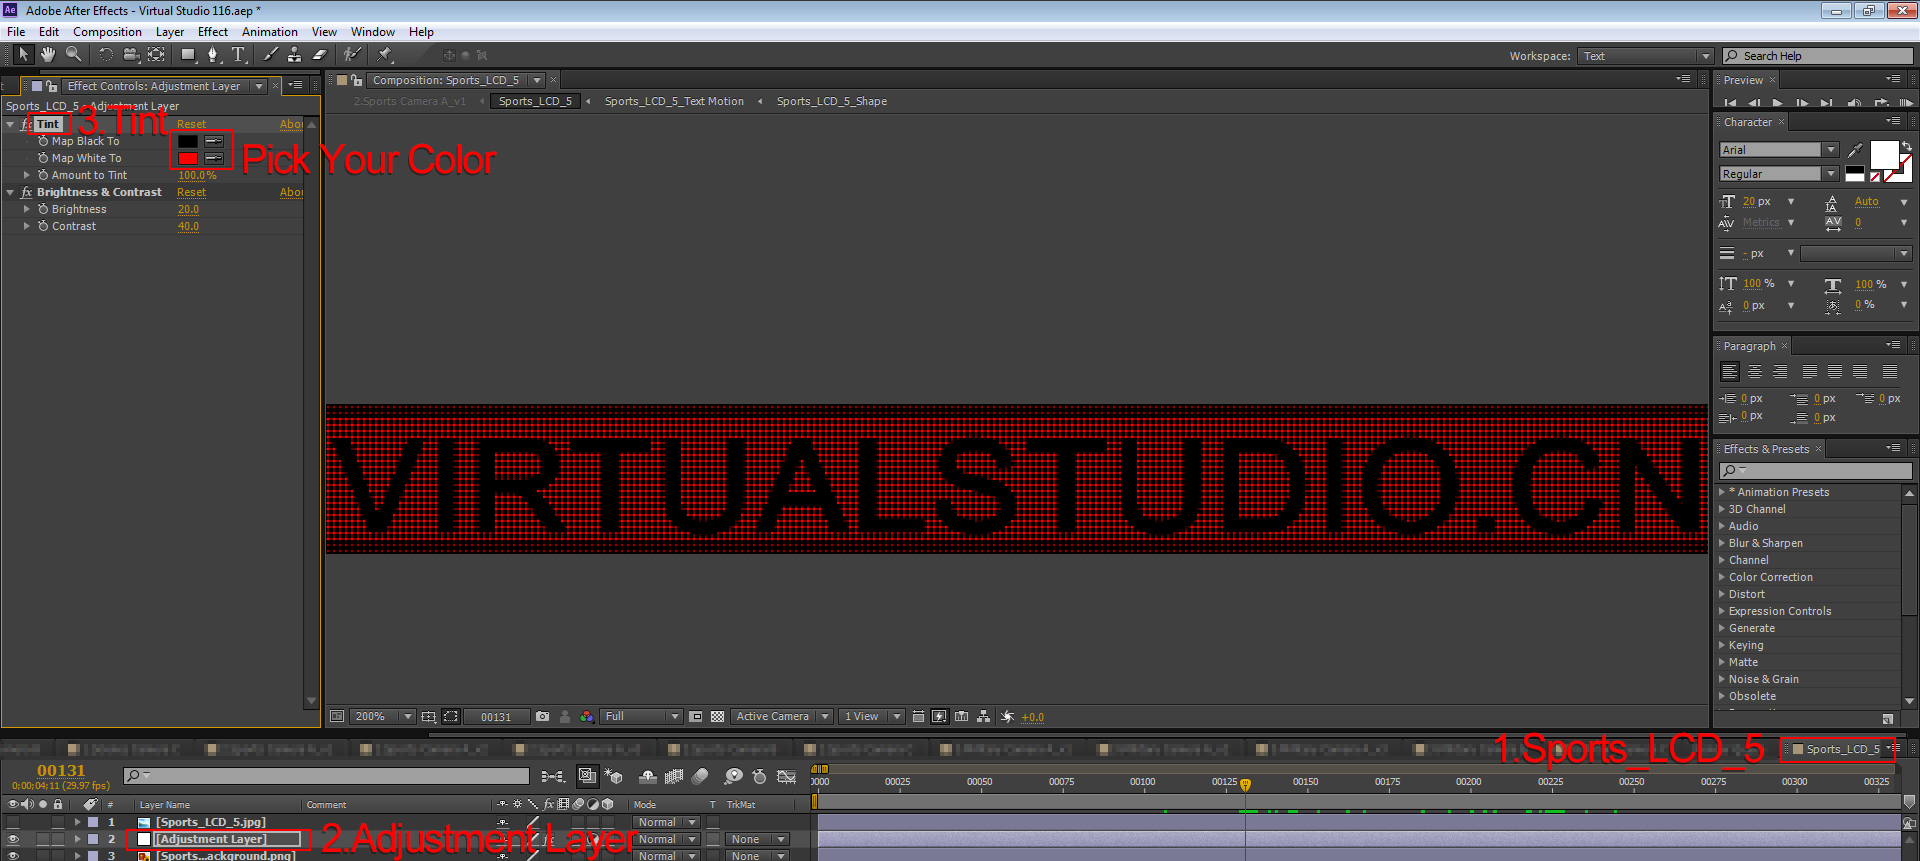The height and width of the screenshot is (861, 1920).
Task: Select the Clone Stamp tool
Action: [x=295, y=54]
